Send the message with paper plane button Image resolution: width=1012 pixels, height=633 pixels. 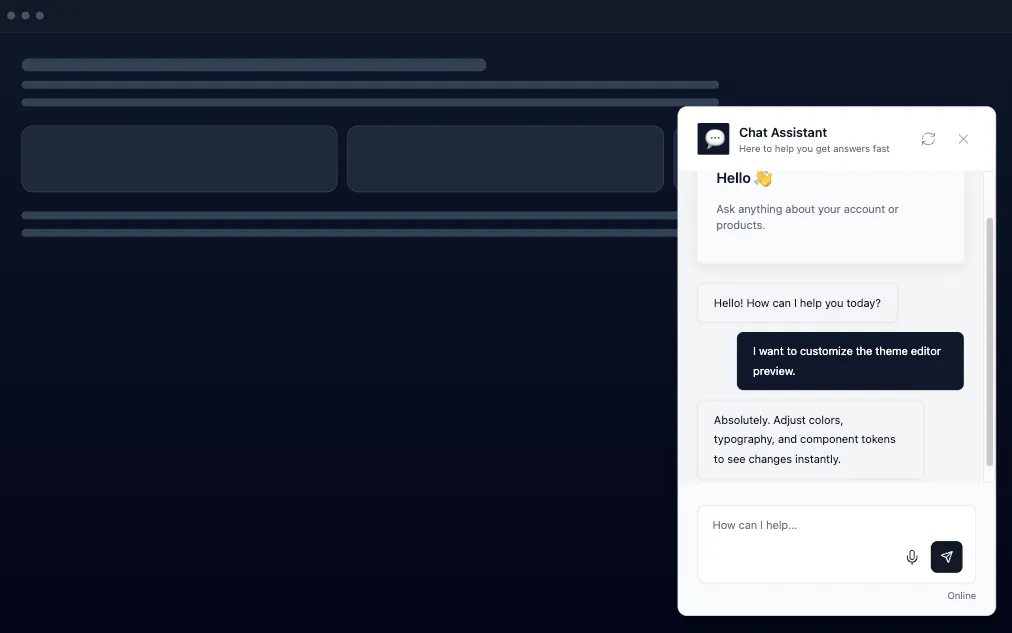946,557
